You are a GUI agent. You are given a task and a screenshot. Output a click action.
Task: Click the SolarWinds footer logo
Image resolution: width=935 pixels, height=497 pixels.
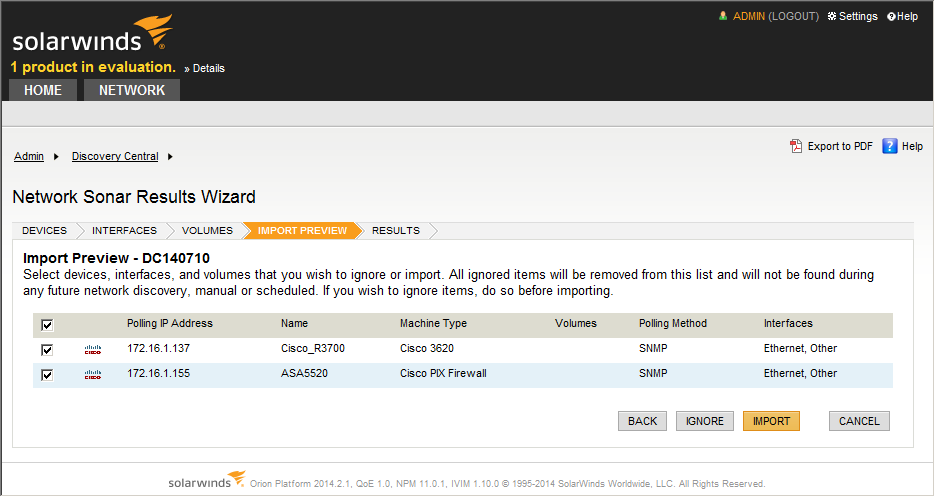pos(206,480)
